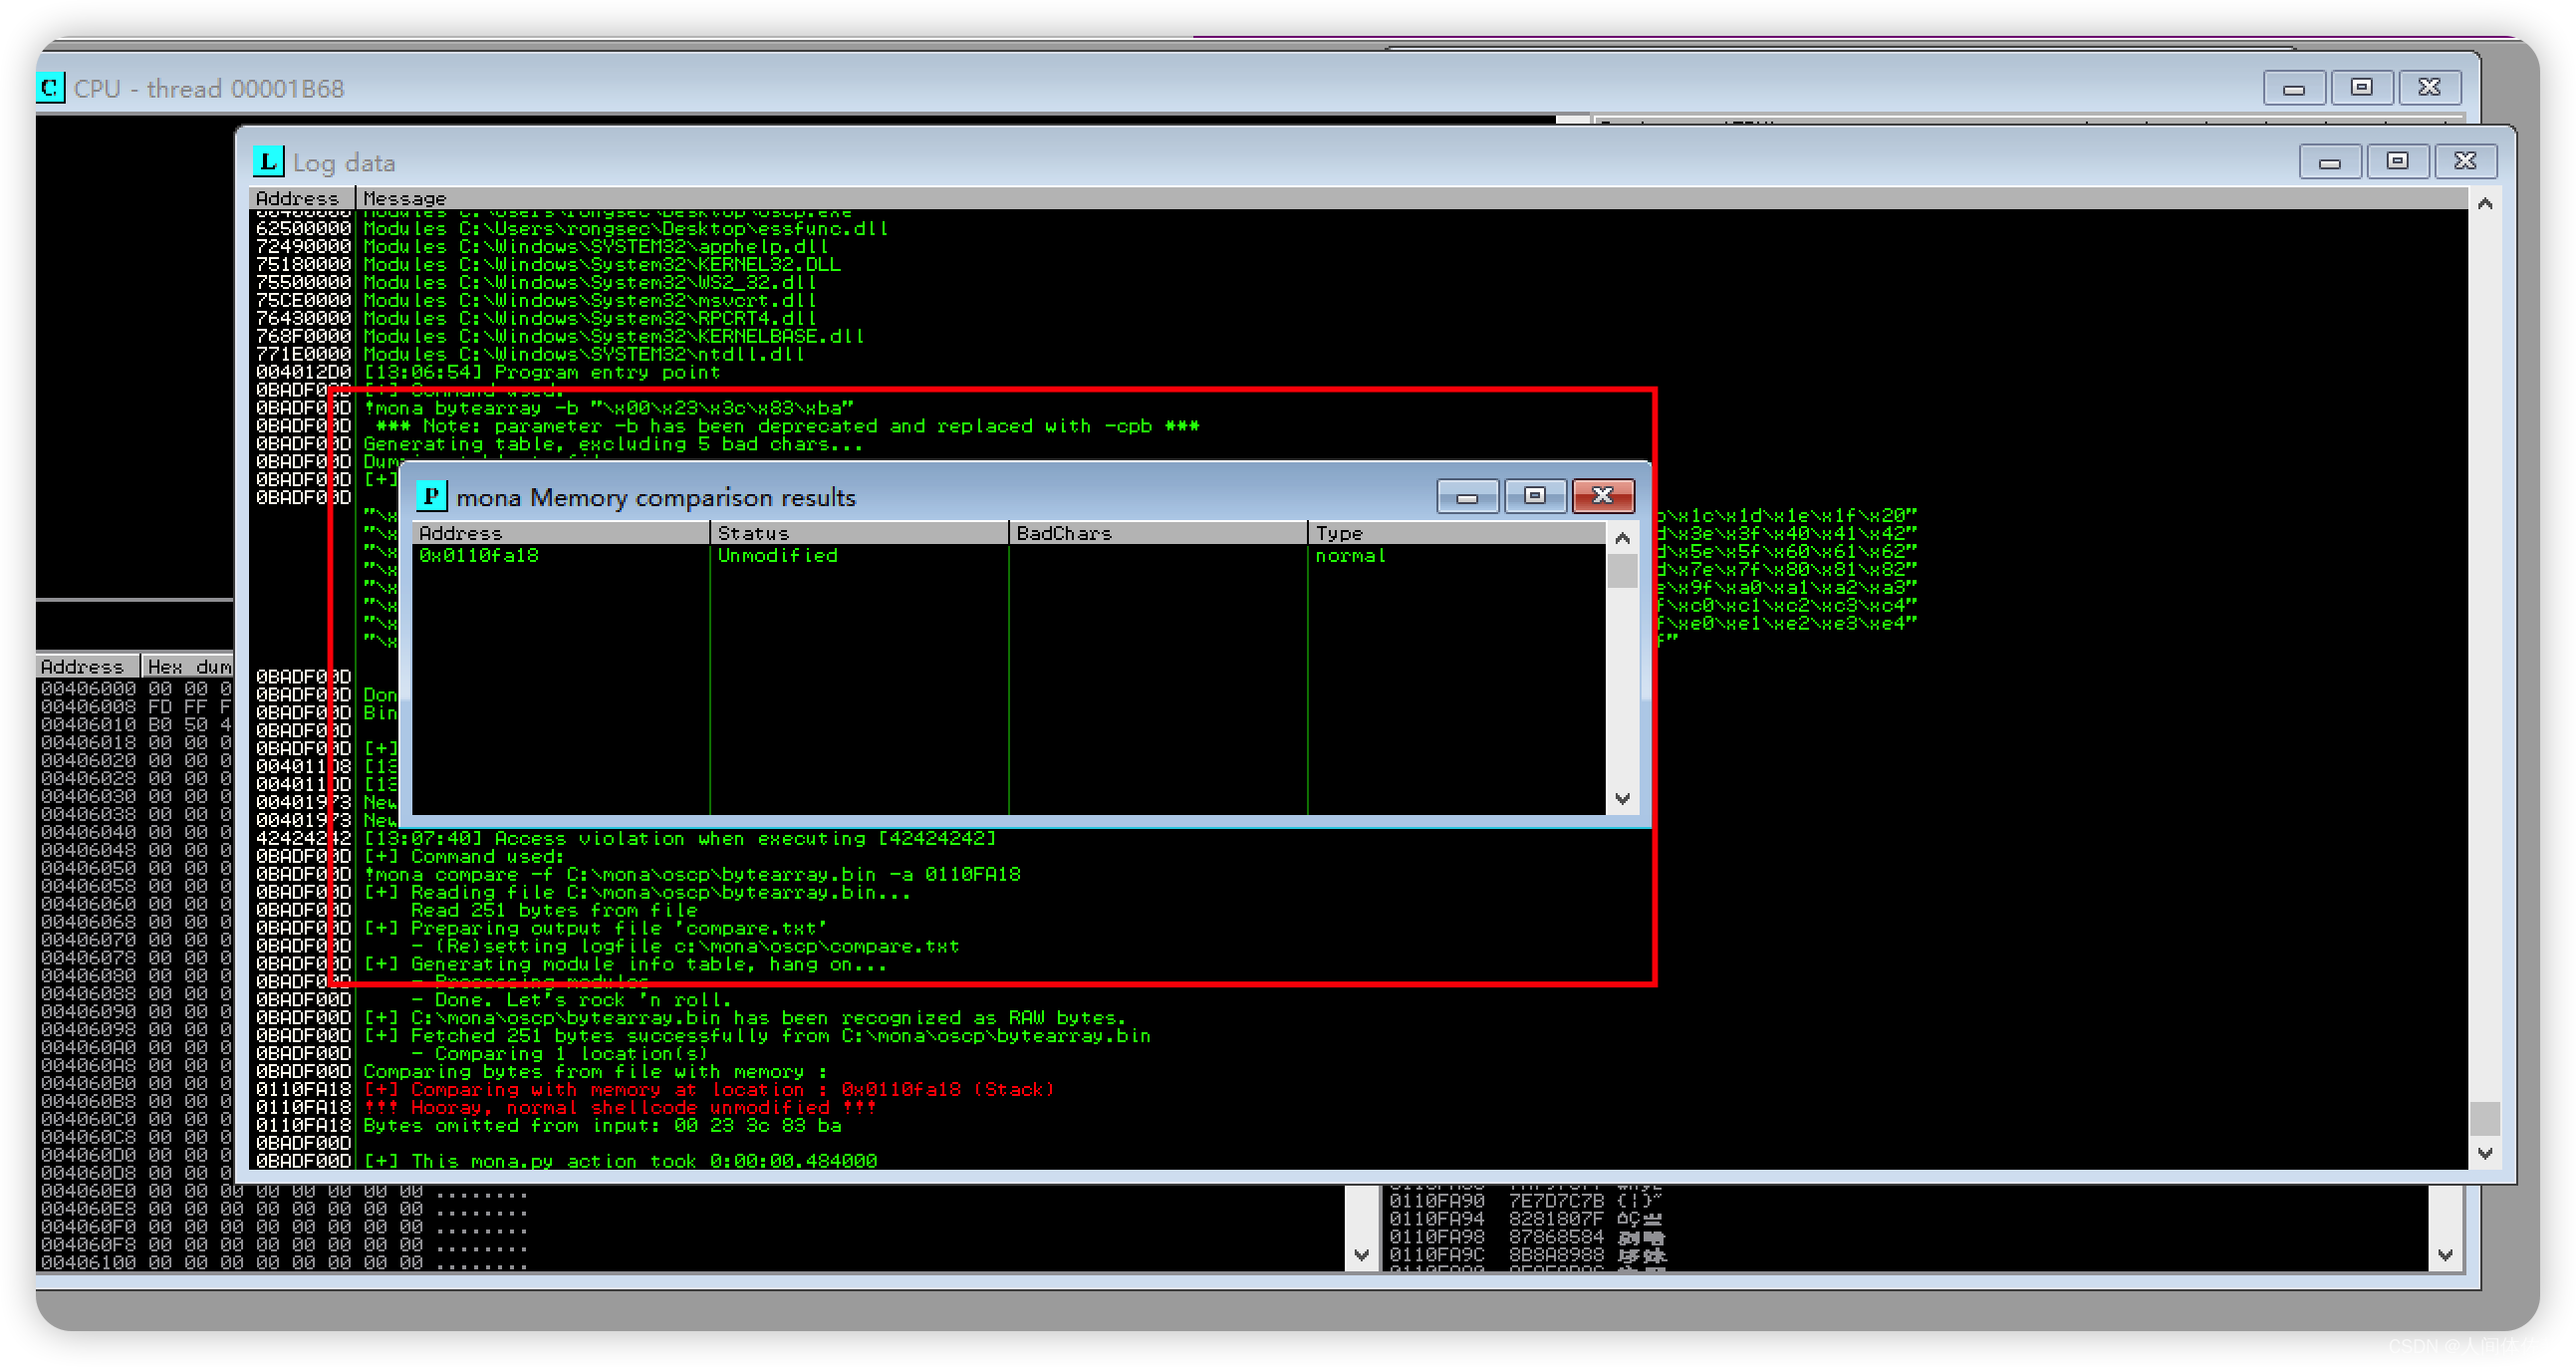Screen dimensions: 2576x1367
Task: Click the mona results 'P' window icon
Action: point(431,496)
